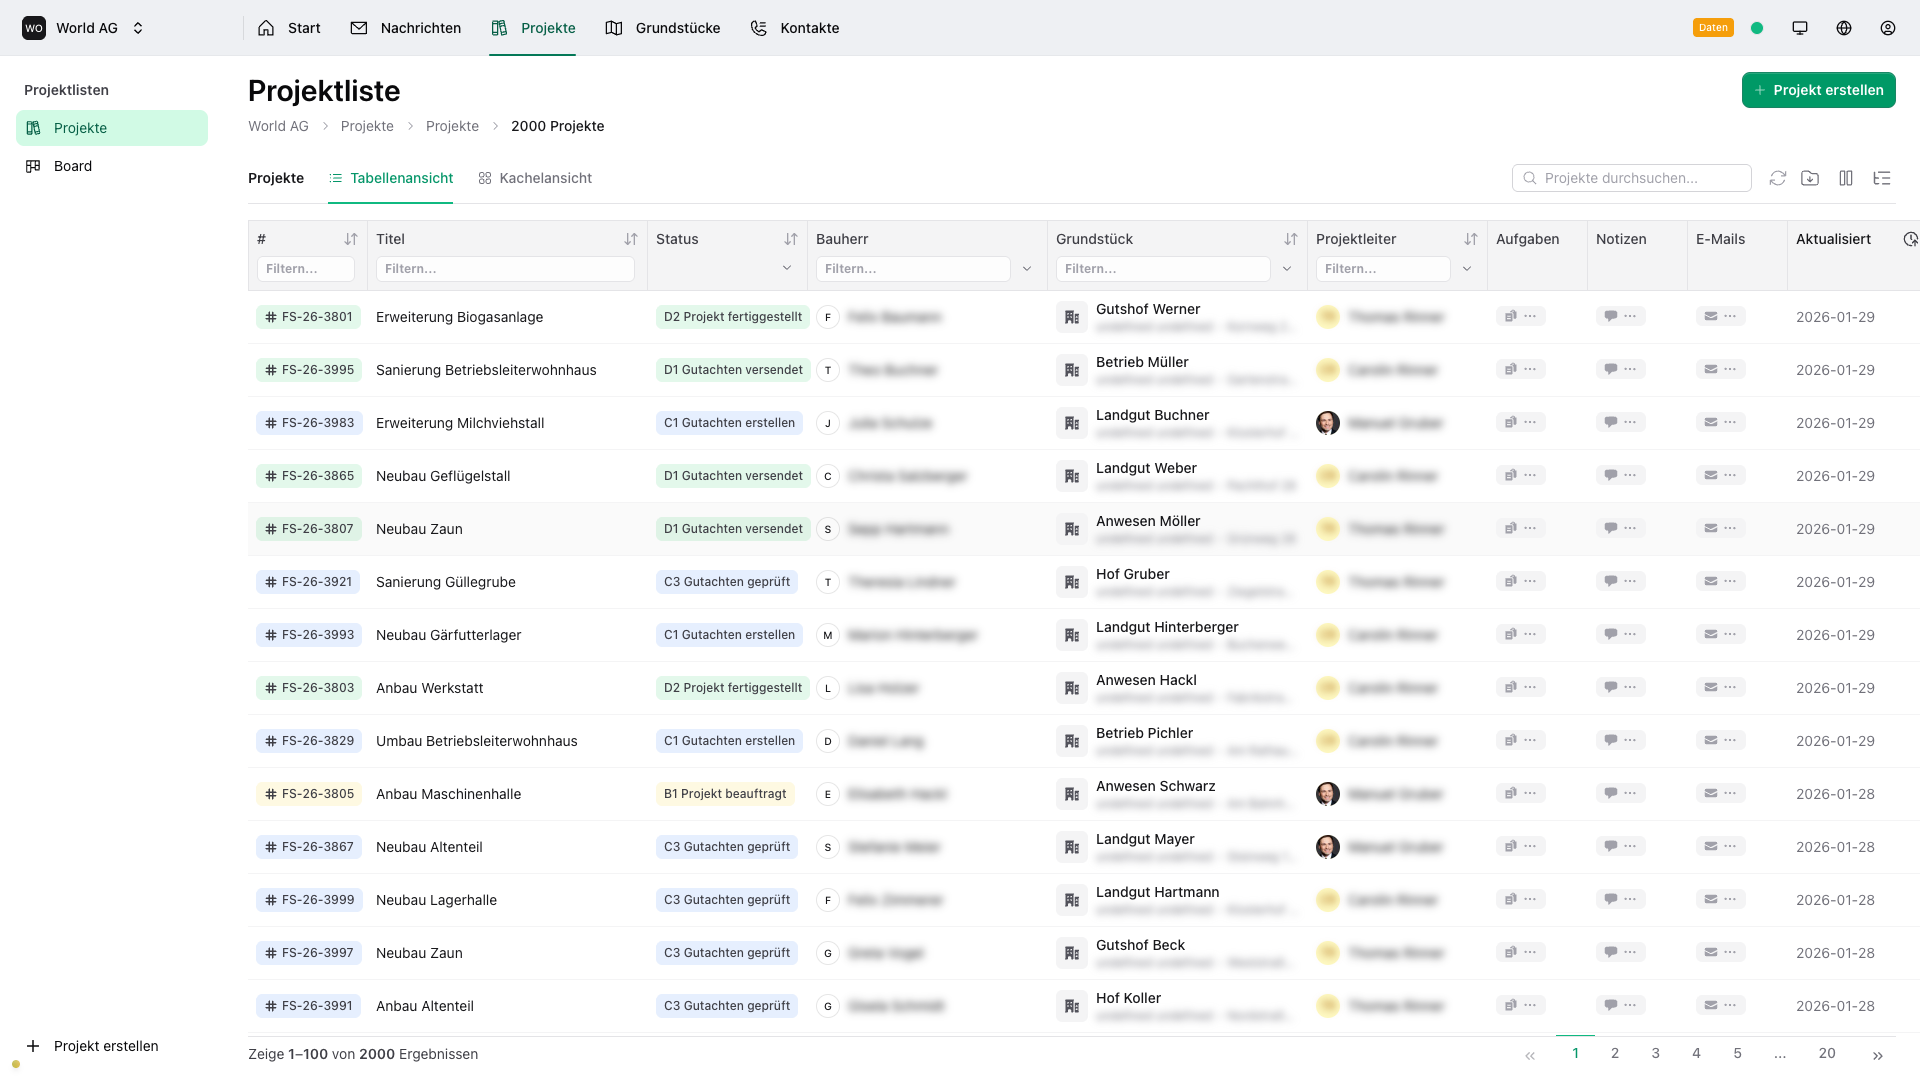Open column visibility settings icon
1920x1080 pixels.
[x=1846, y=177]
